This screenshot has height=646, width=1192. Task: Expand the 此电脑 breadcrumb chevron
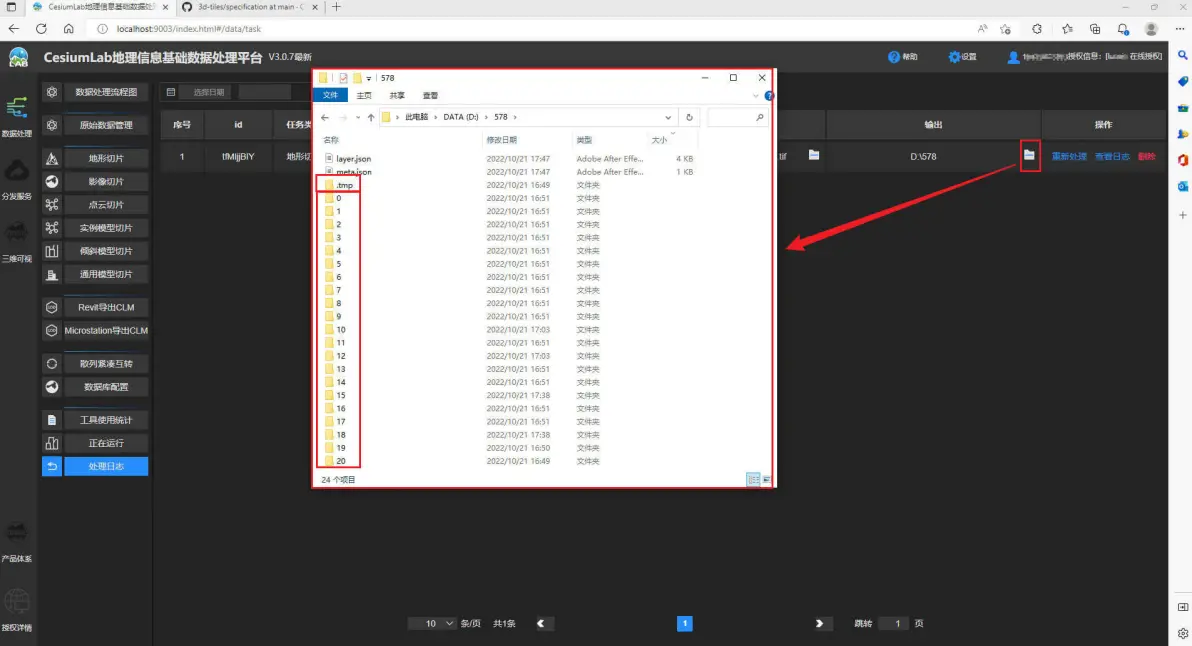pyautogui.click(x=436, y=117)
